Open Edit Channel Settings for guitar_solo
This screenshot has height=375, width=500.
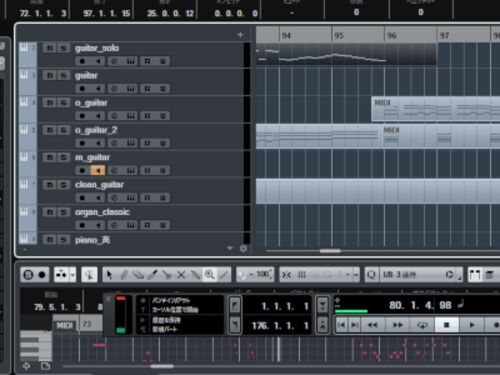[114, 61]
